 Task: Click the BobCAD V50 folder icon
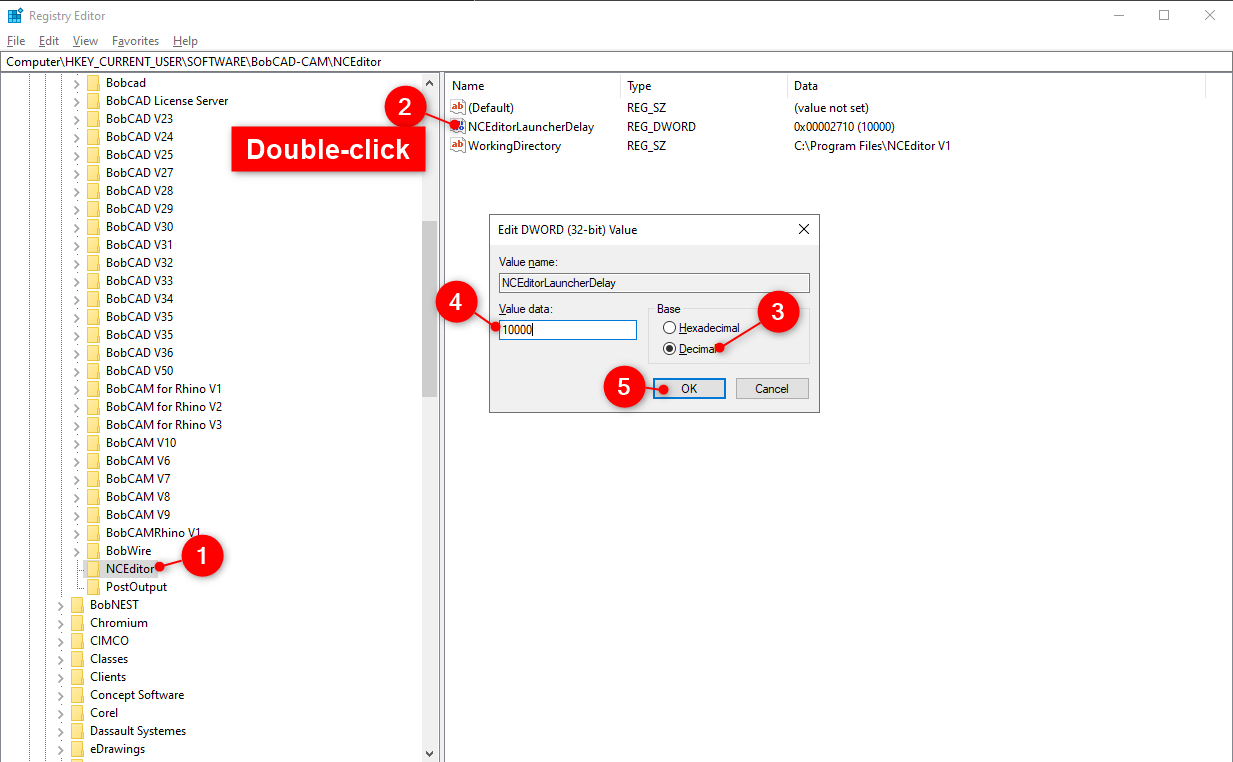[x=93, y=371]
